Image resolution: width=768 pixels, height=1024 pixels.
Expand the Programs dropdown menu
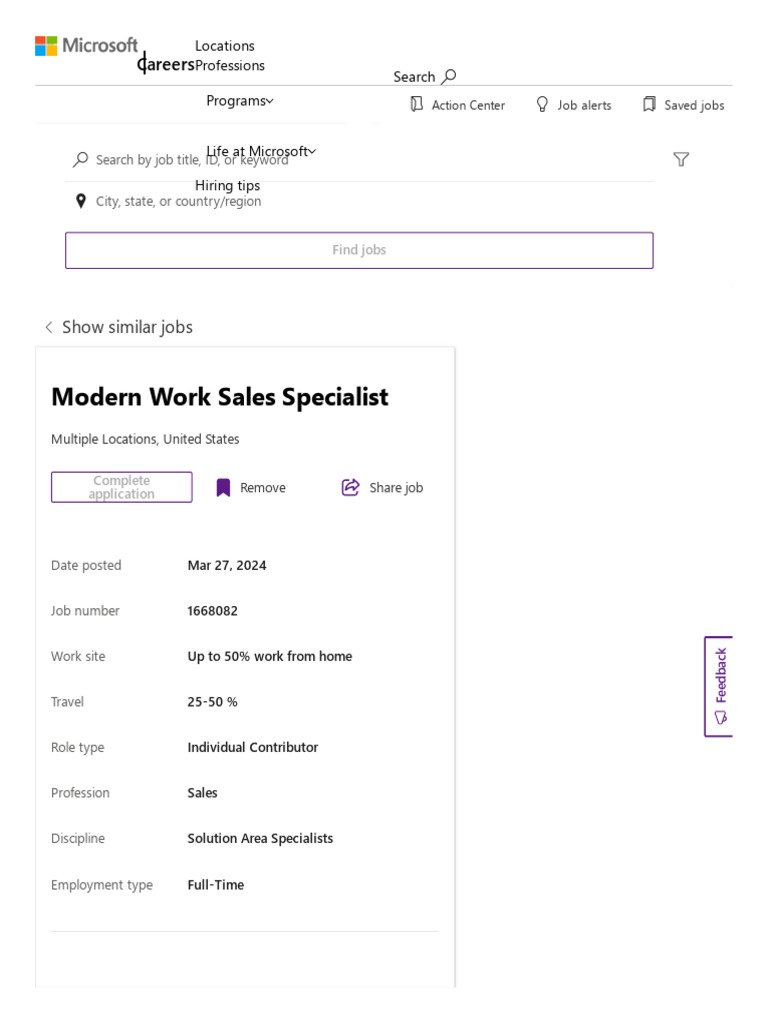coord(240,100)
